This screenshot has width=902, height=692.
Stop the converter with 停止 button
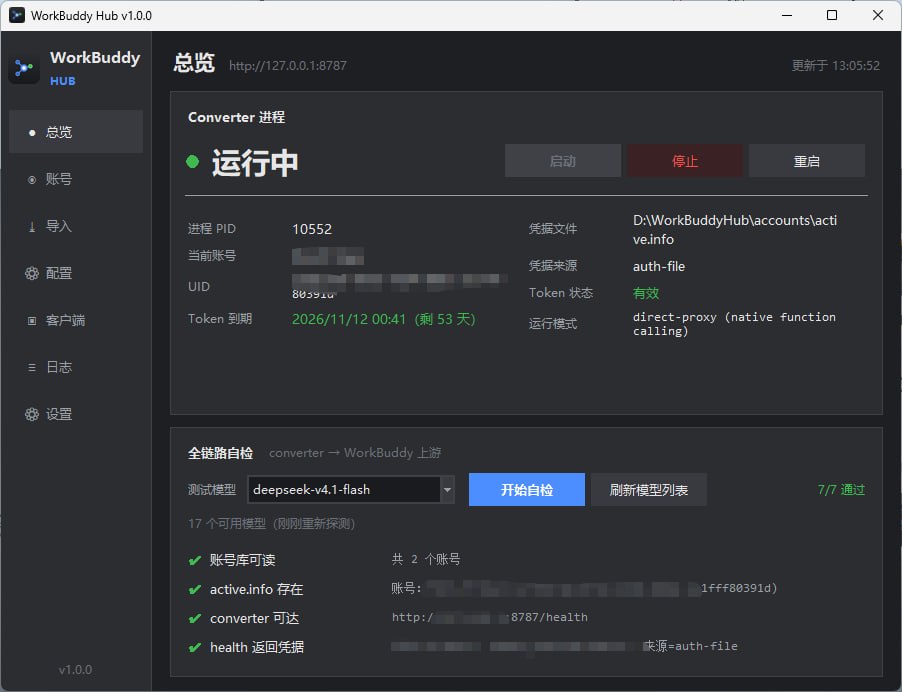685,161
